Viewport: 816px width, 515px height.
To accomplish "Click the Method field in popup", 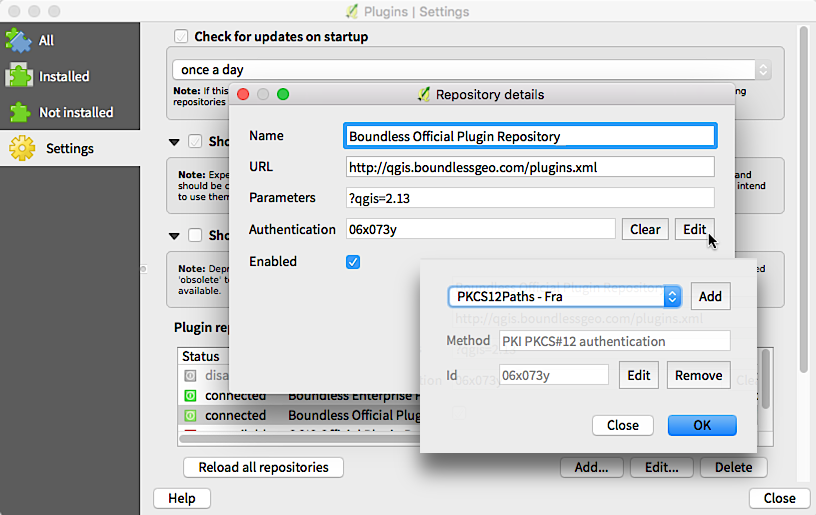I will point(615,341).
